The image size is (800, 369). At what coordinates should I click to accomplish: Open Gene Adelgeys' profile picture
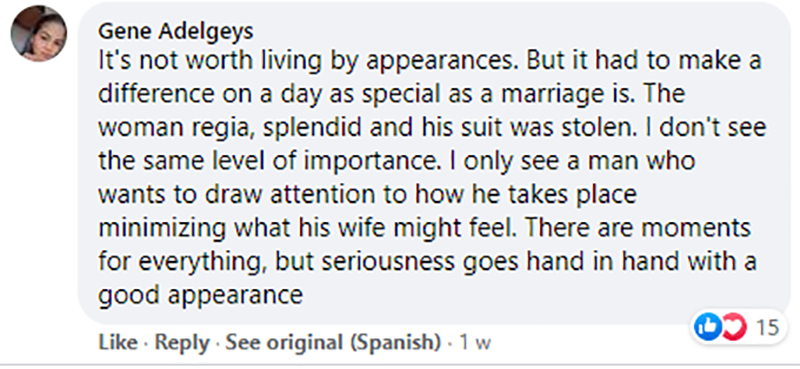click(x=39, y=34)
